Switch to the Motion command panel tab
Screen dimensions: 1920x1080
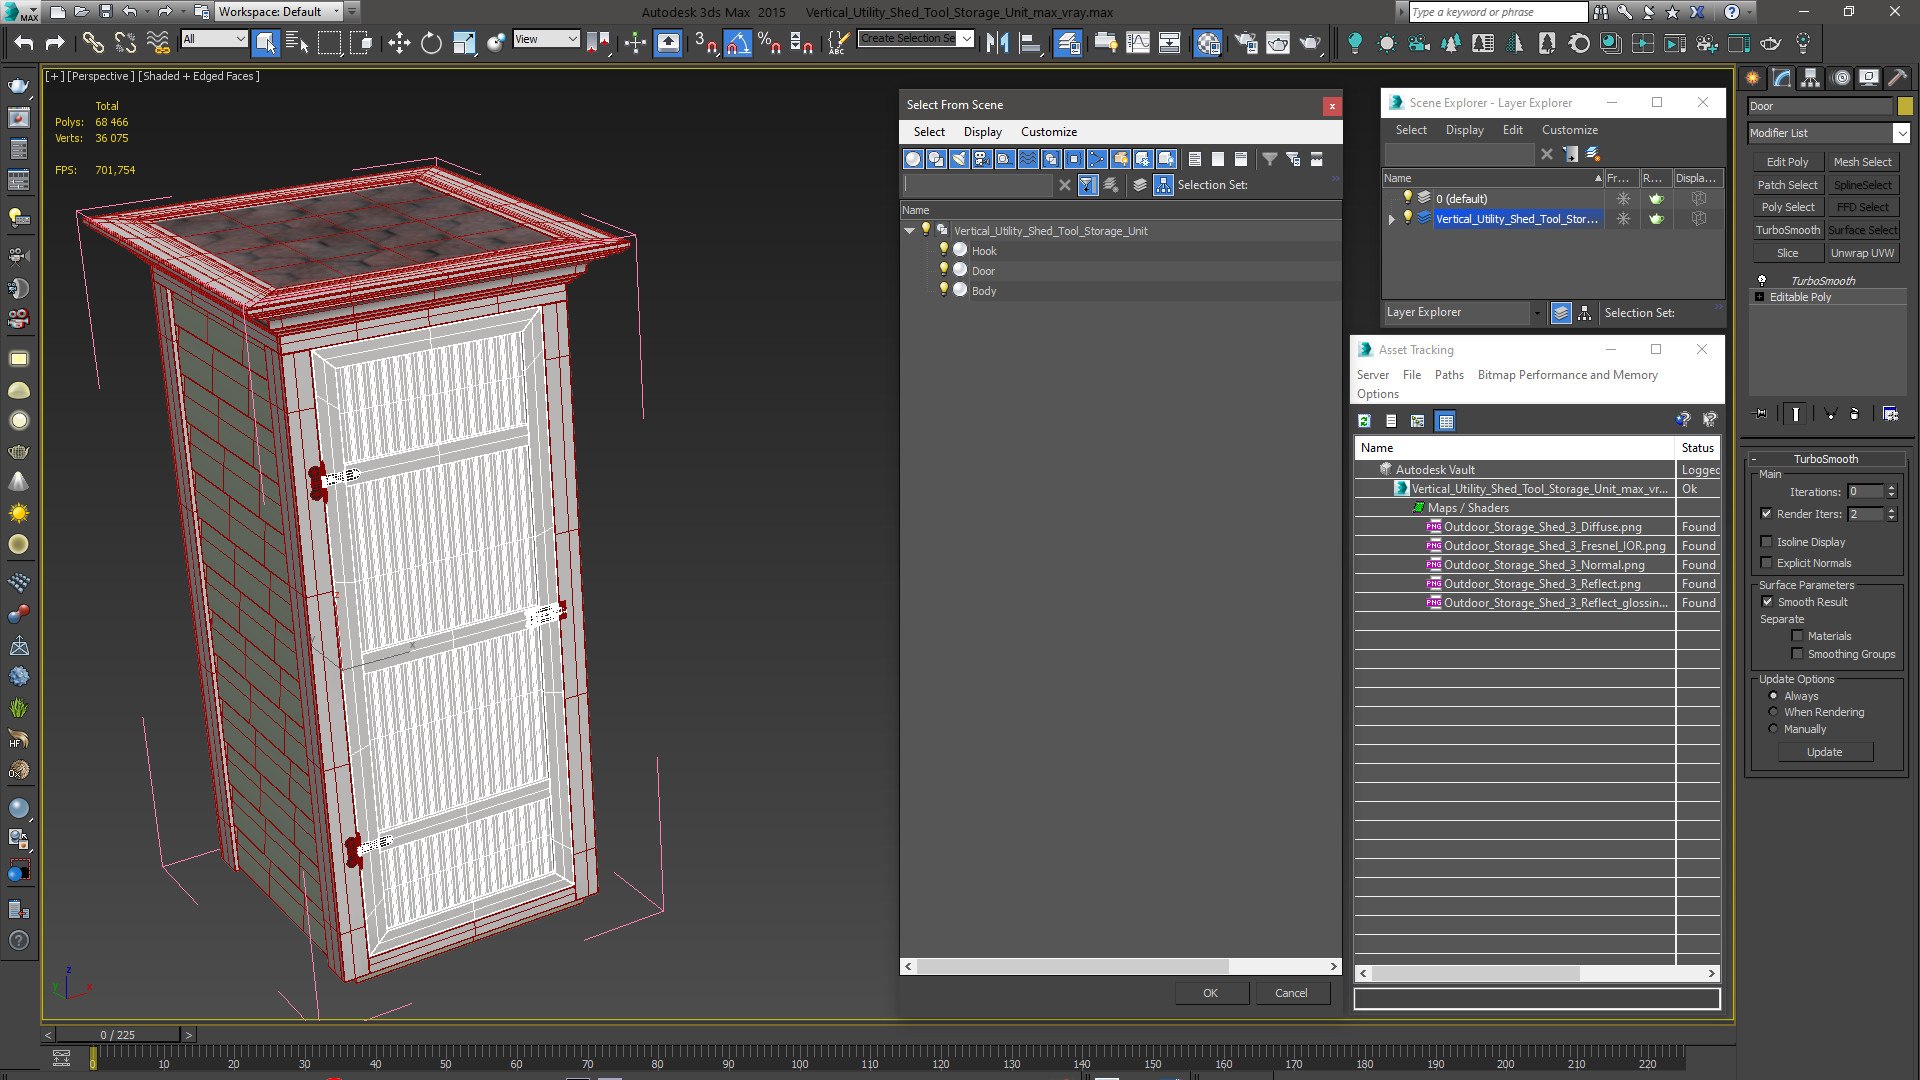[x=1841, y=78]
